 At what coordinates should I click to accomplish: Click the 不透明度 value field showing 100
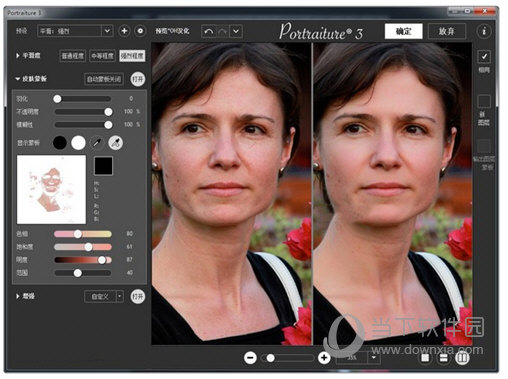click(128, 112)
